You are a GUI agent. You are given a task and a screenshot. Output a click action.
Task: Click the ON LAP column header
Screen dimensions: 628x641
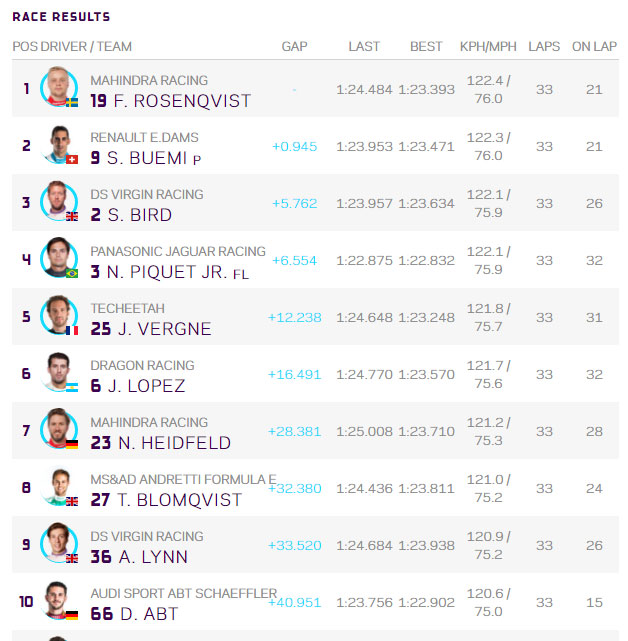coord(594,47)
